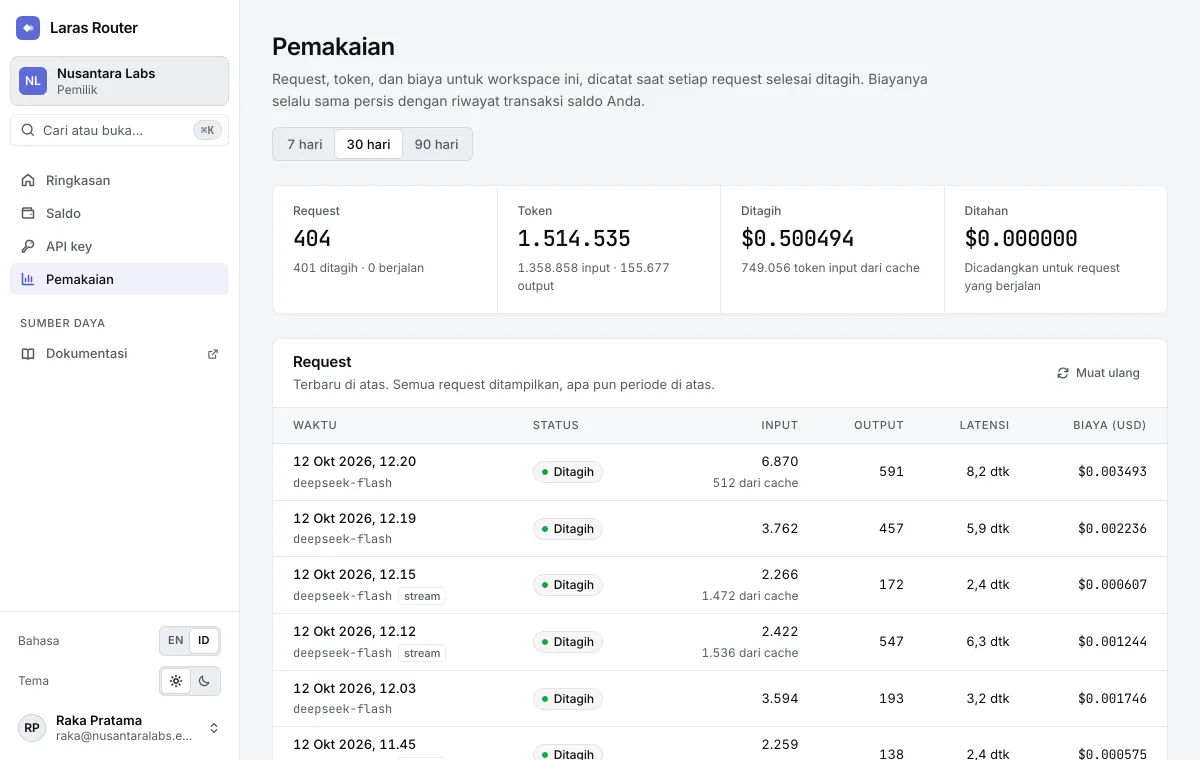
Task: Click the Ditagih amount $0.500494
Action: 798,239
